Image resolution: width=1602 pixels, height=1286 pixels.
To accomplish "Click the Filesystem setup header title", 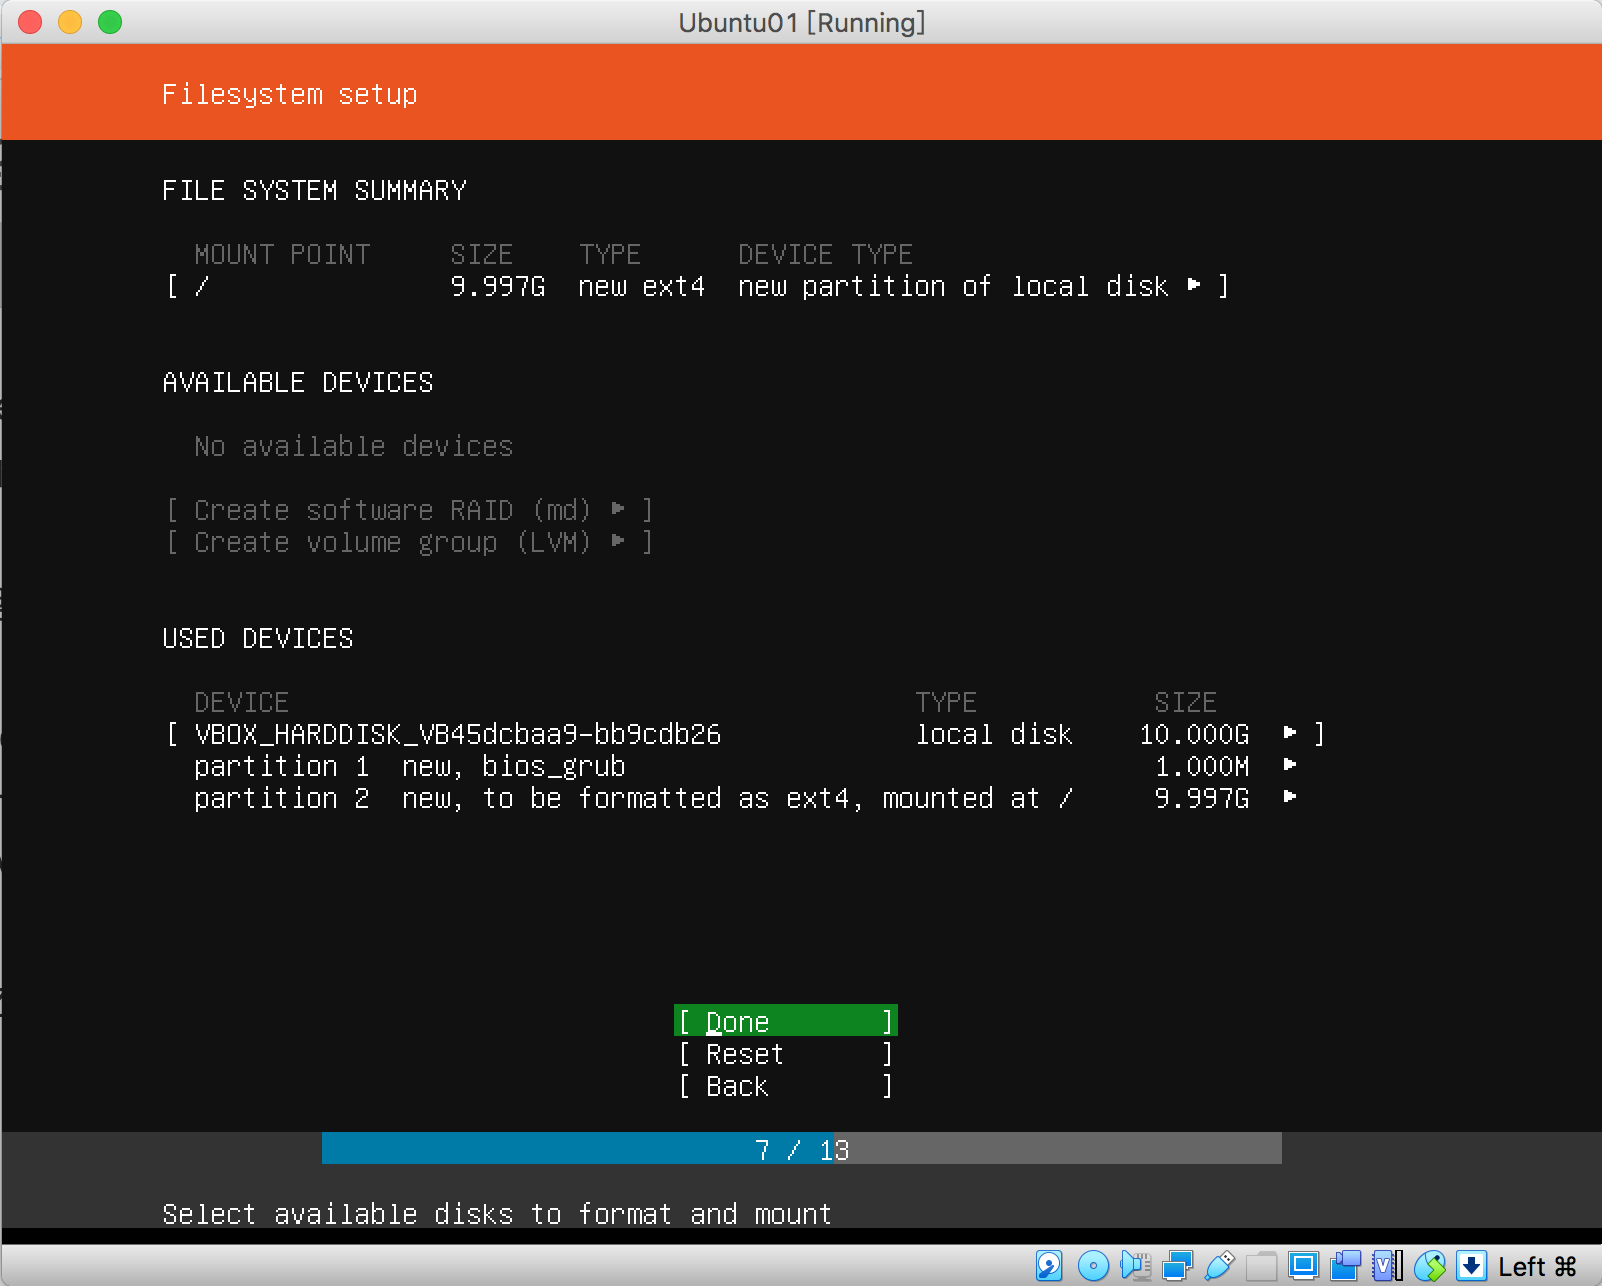I will [x=290, y=94].
